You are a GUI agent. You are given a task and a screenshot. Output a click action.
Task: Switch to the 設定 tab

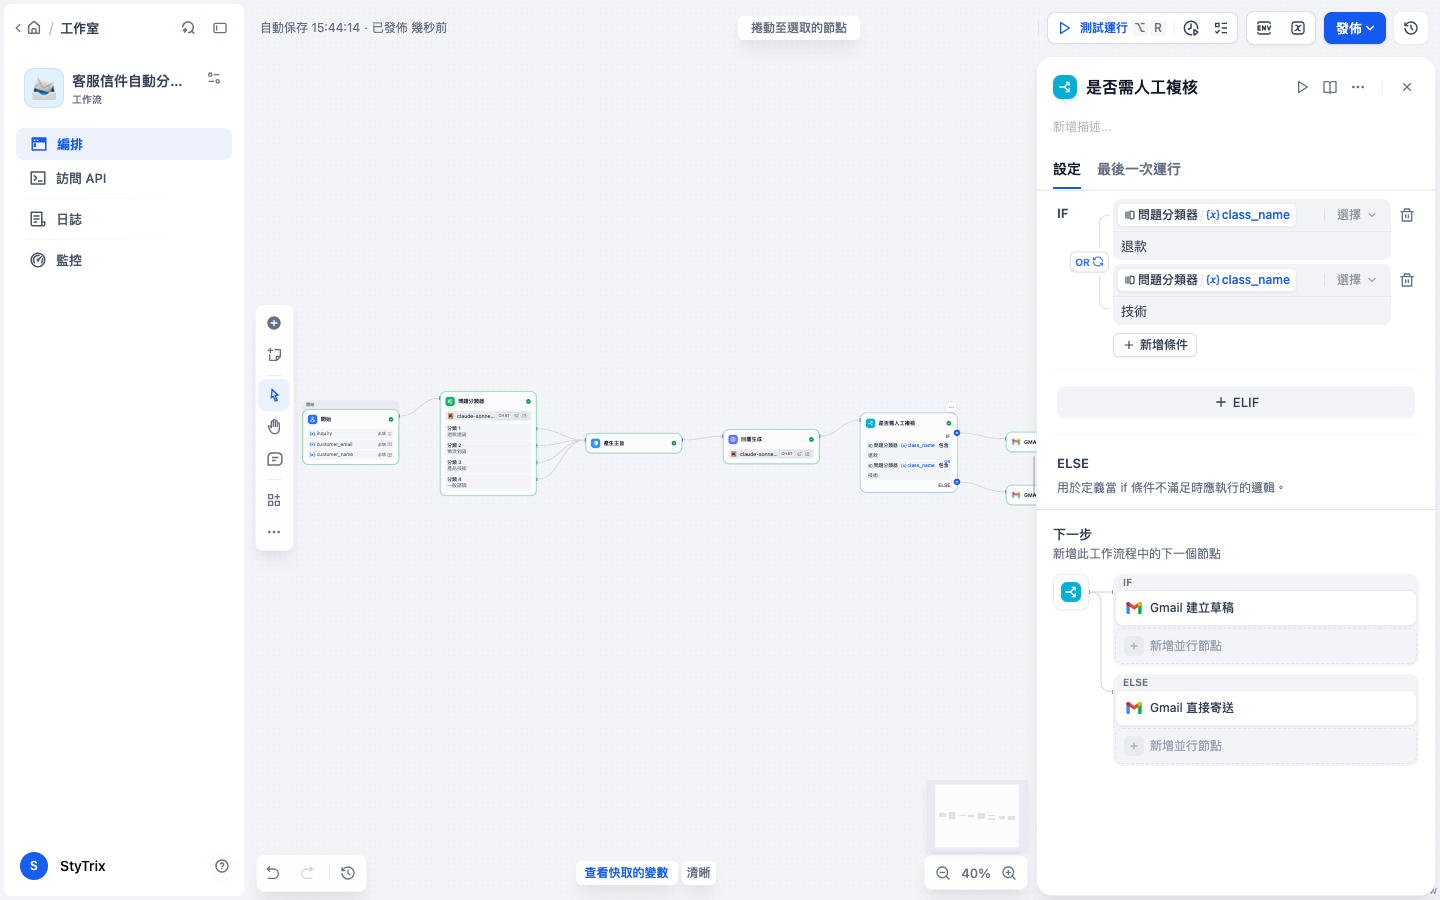click(x=1067, y=169)
